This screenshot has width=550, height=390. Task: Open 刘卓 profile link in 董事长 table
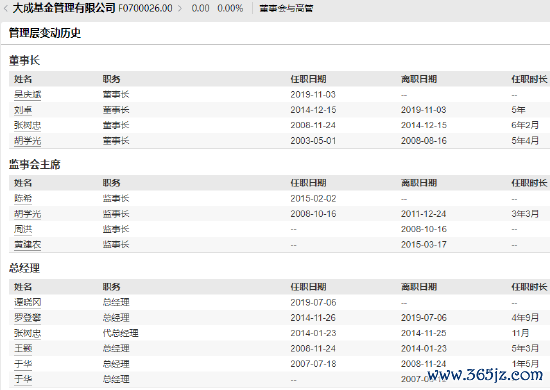(x=23, y=110)
